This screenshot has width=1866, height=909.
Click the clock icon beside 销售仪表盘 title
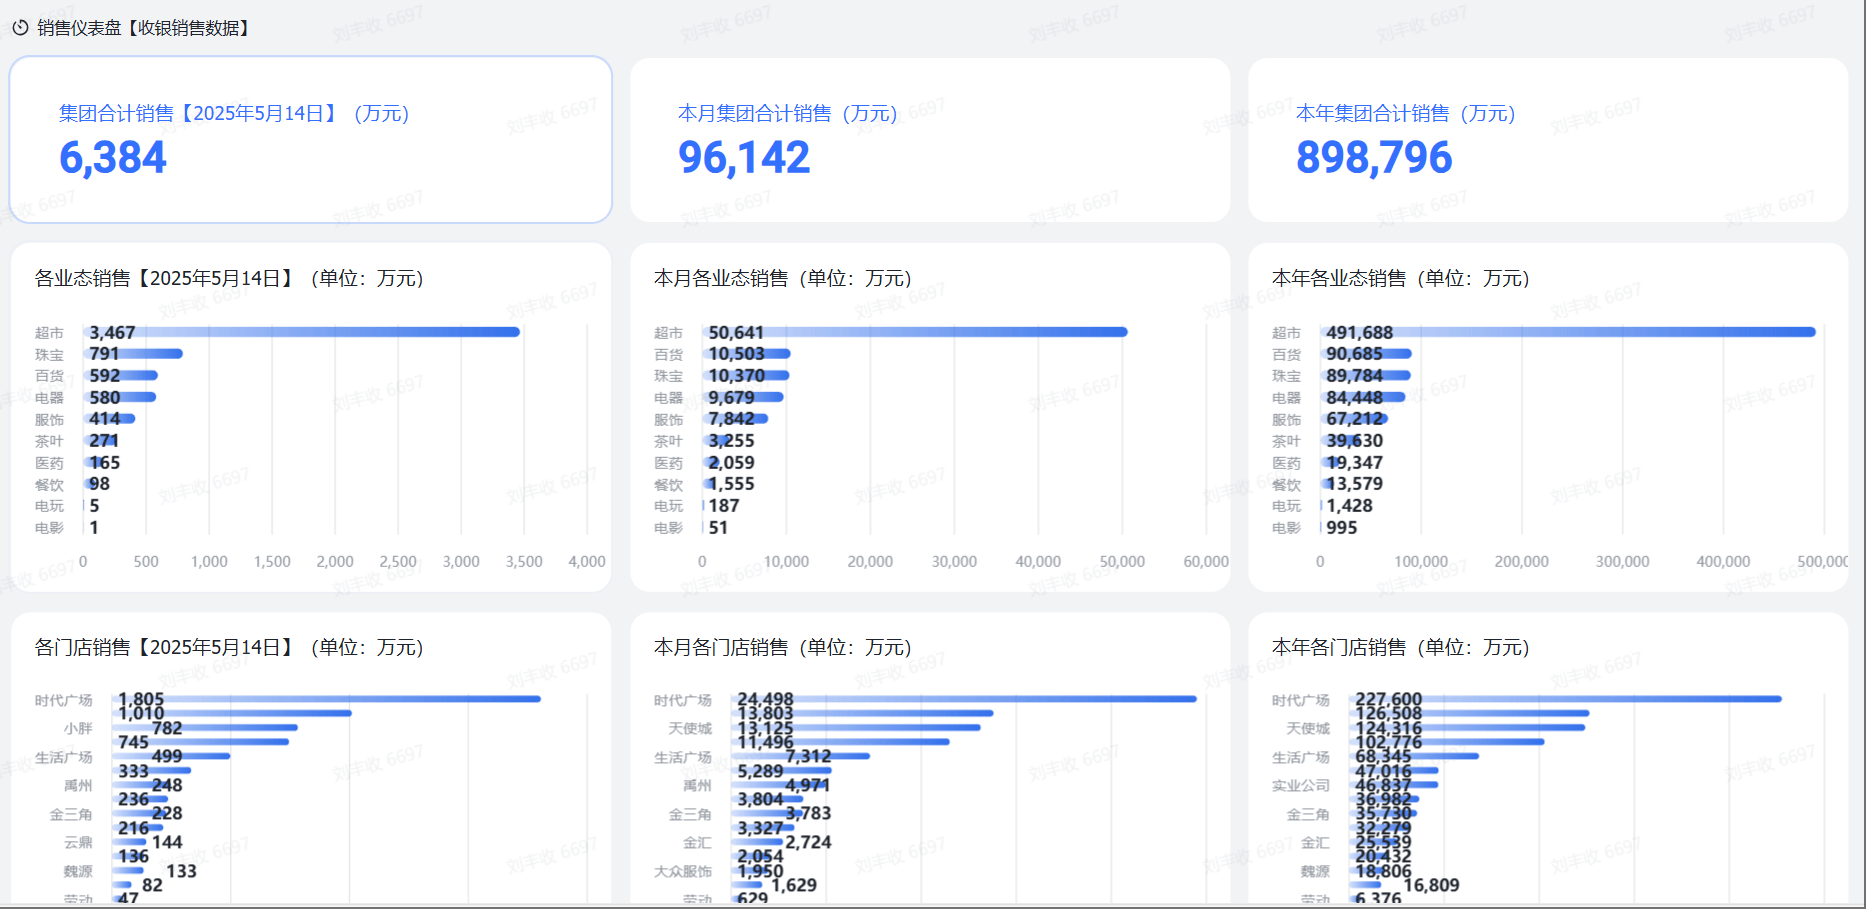[x=20, y=28]
